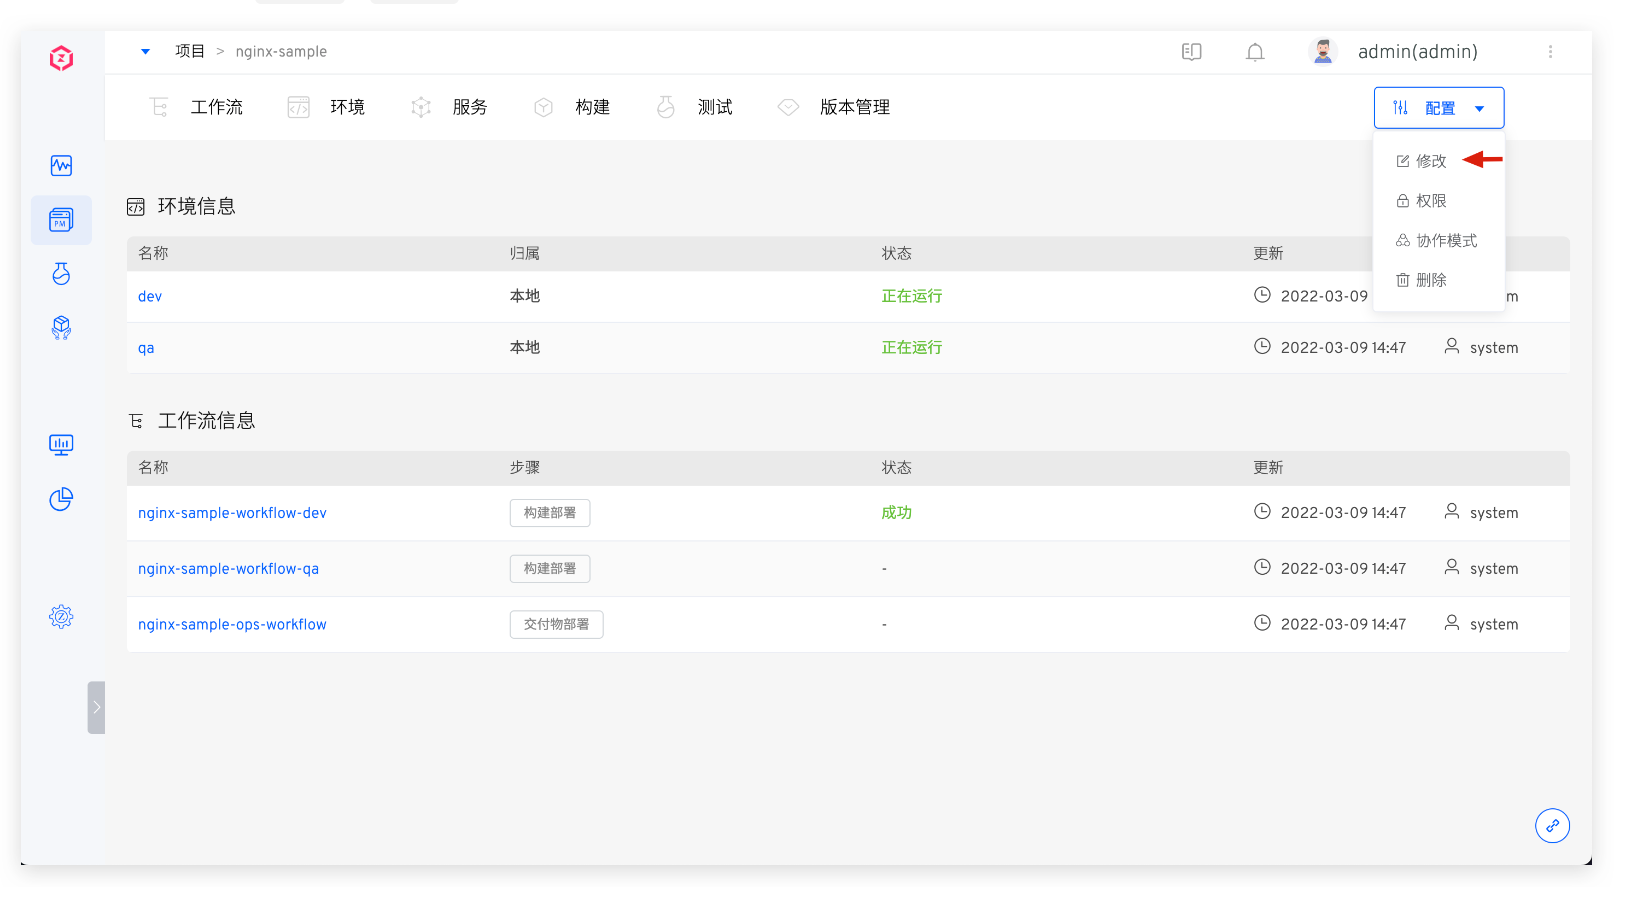Open the data dashboard monitor icon
The image size is (1634, 908).
(61, 445)
